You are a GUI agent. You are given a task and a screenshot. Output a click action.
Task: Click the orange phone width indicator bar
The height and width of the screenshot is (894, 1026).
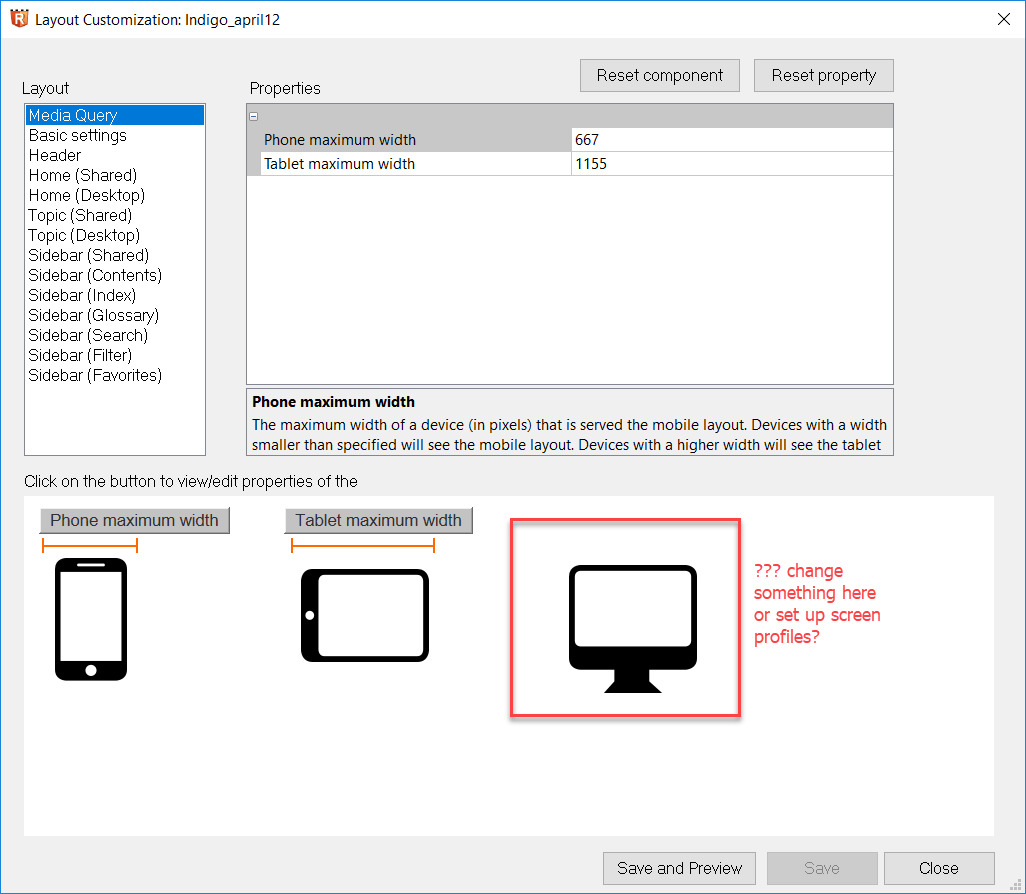[x=90, y=545]
